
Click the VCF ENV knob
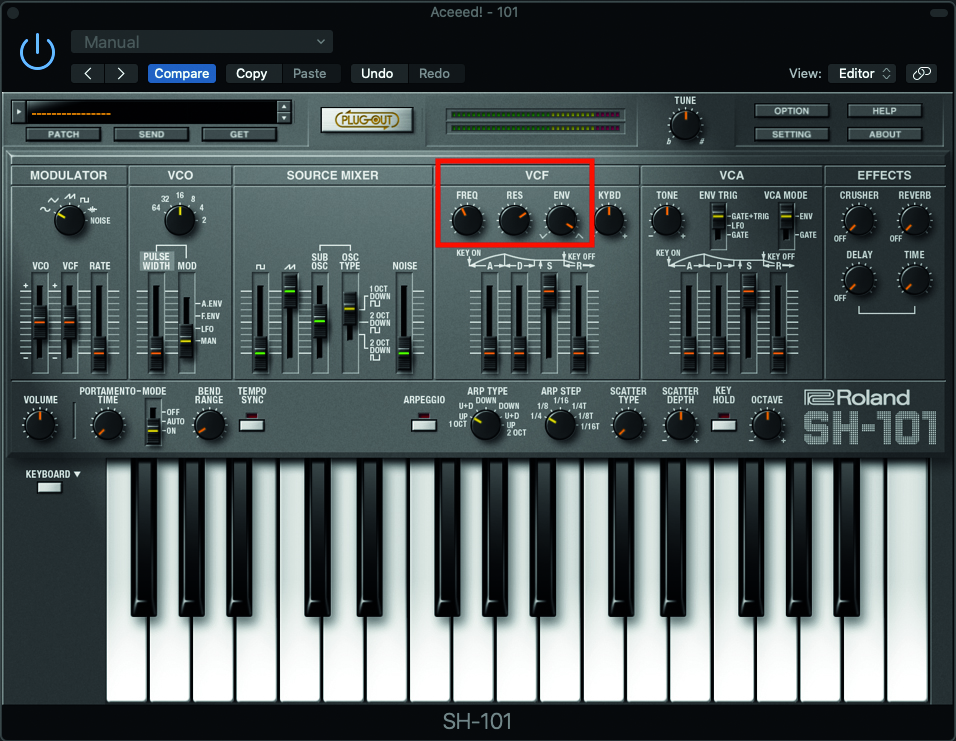tap(561, 220)
